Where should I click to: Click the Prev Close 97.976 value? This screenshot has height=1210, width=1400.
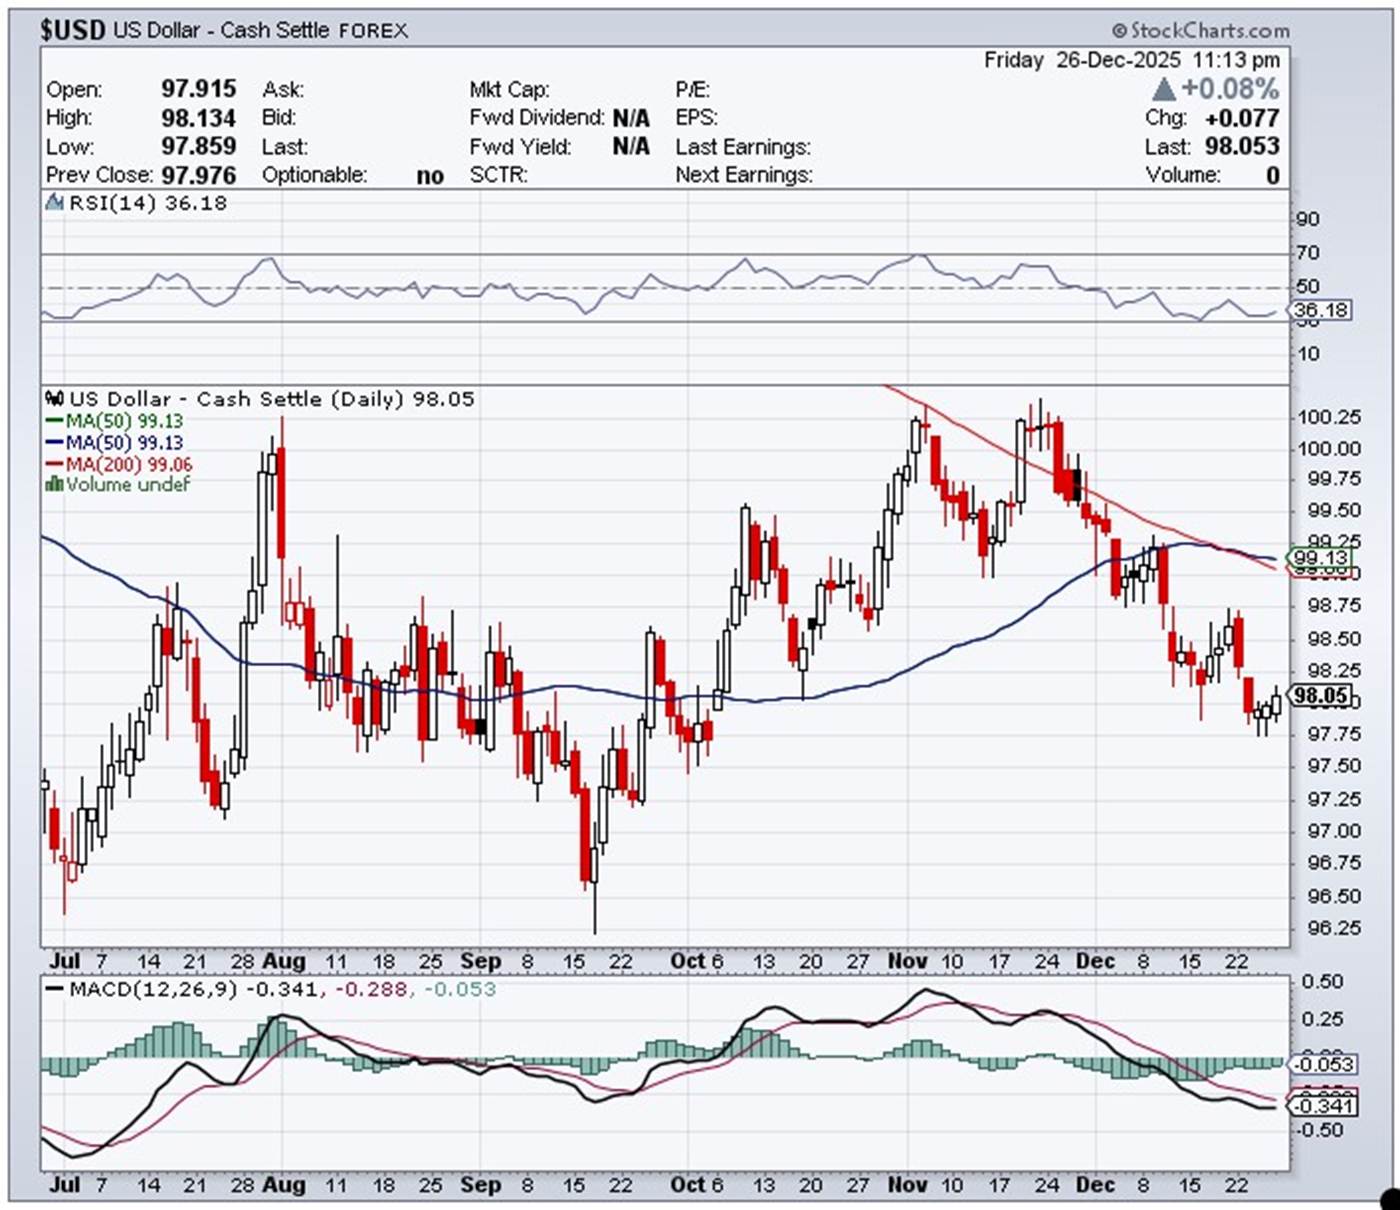(x=198, y=175)
